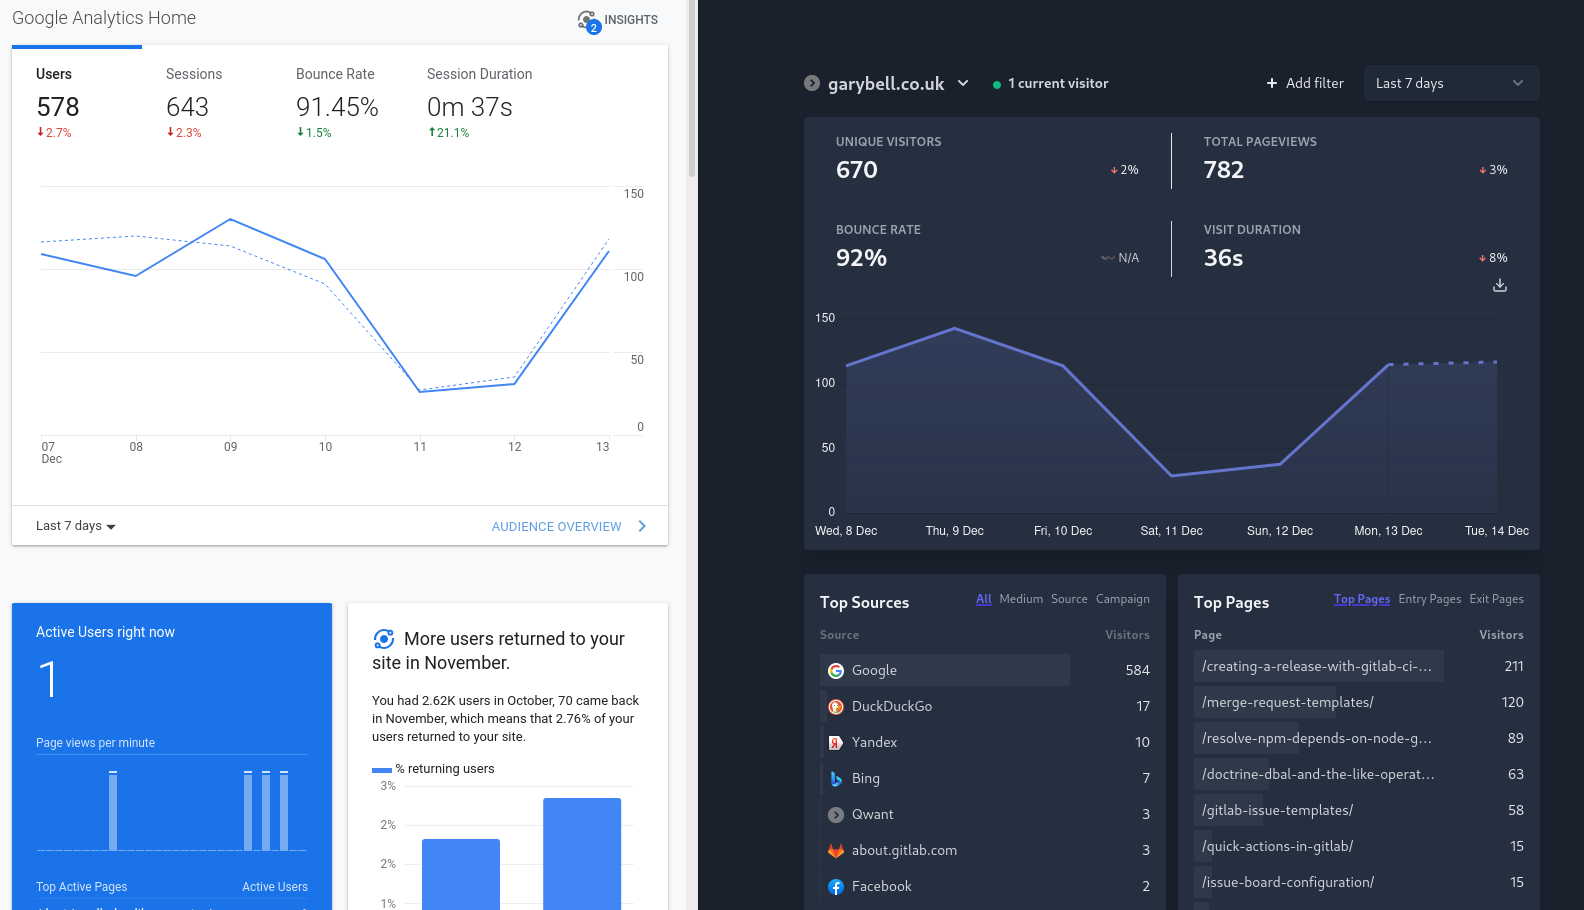The height and width of the screenshot is (910, 1584).
Task: Click the Google Analytics page scrollbar
Action: click(x=692, y=90)
